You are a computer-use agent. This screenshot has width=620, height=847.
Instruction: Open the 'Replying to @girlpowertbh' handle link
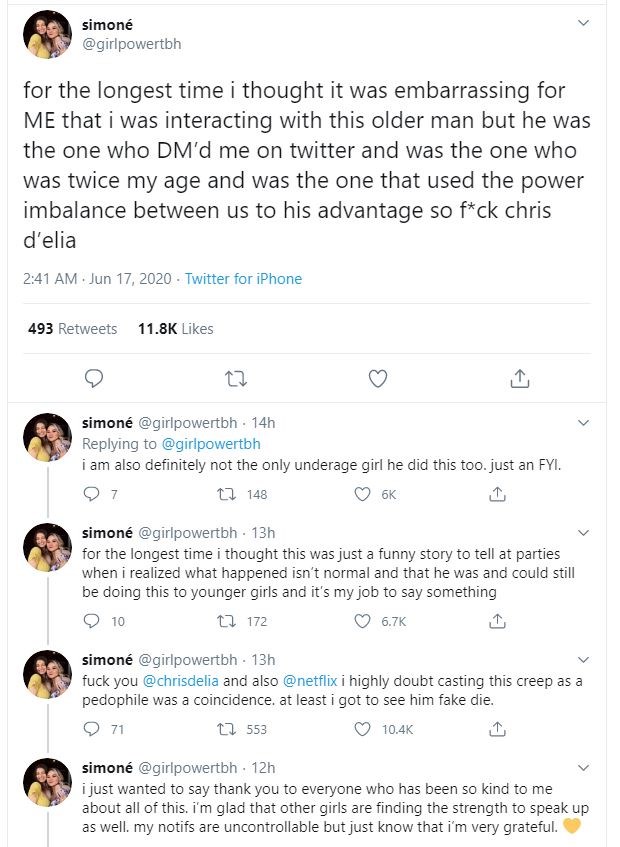click(210, 443)
